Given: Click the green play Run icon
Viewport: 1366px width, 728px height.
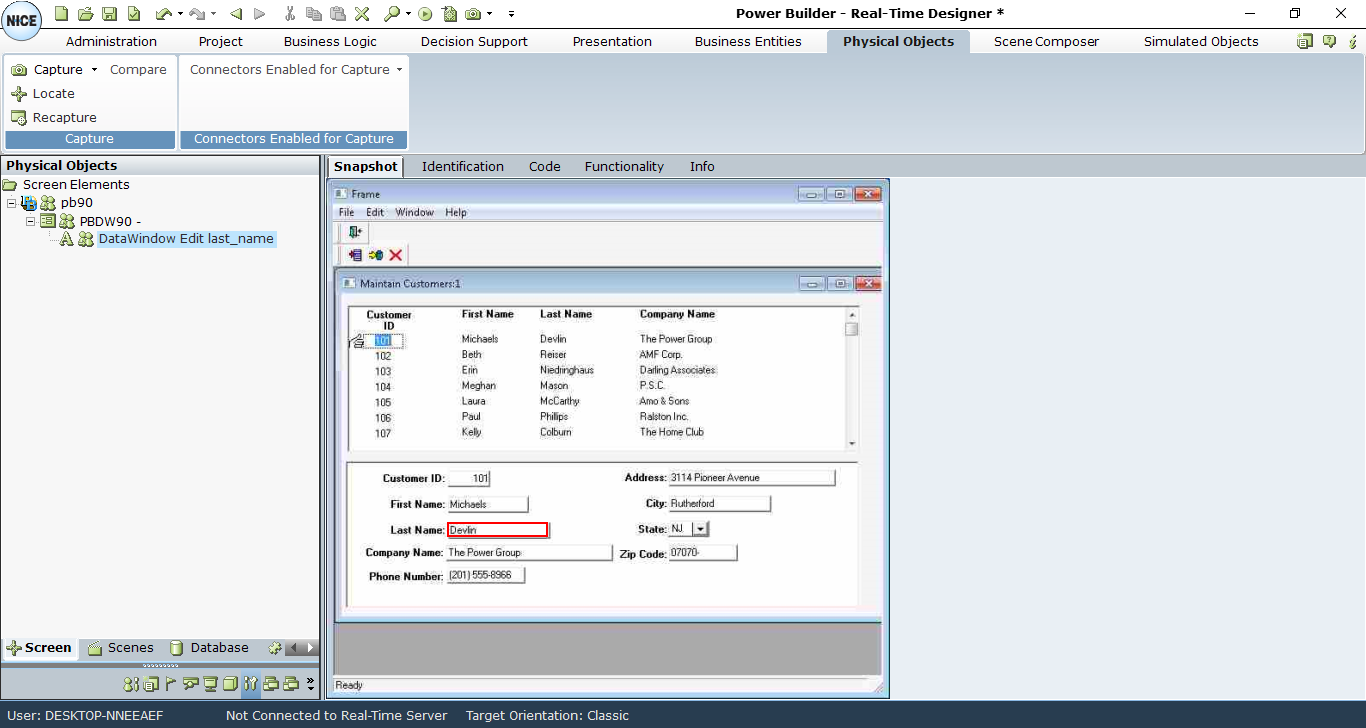Looking at the screenshot, I should tap(425, 14).
